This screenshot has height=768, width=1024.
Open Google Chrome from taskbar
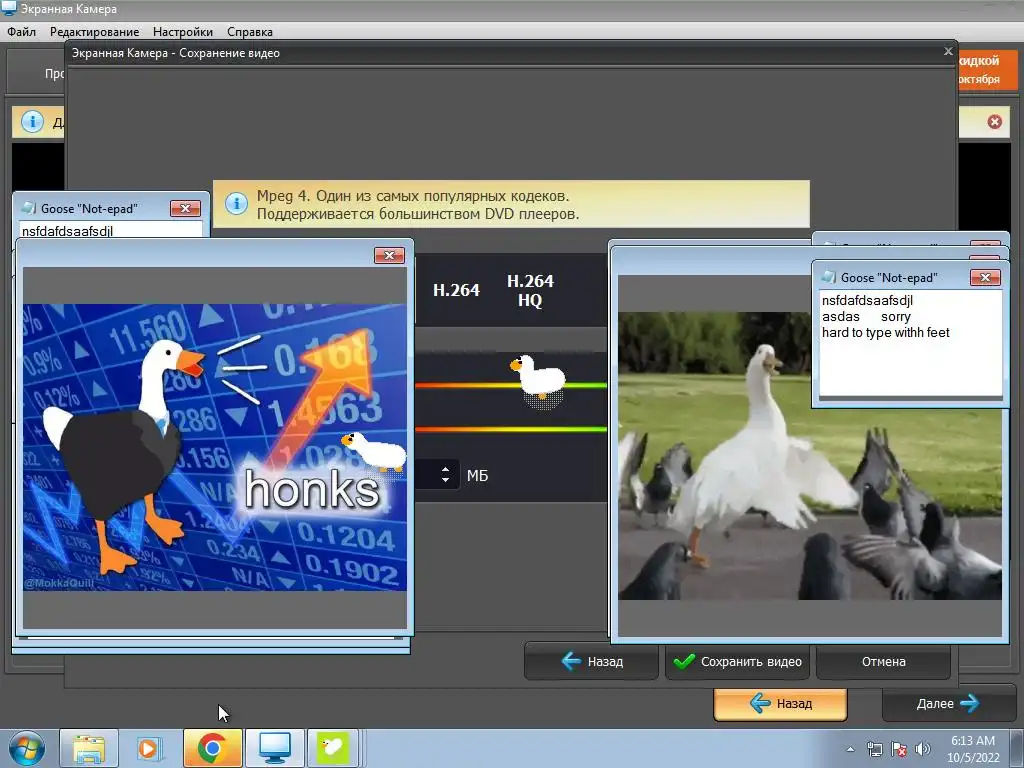pos(212,748)
